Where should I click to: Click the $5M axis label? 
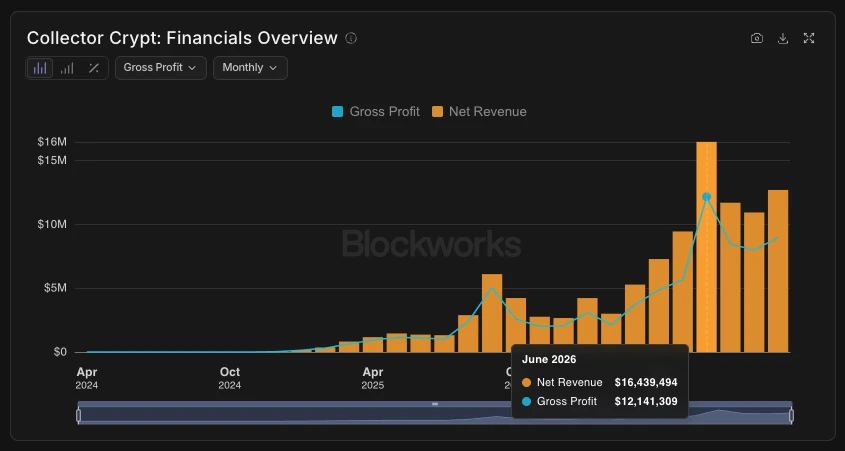[x=55, y=288]
